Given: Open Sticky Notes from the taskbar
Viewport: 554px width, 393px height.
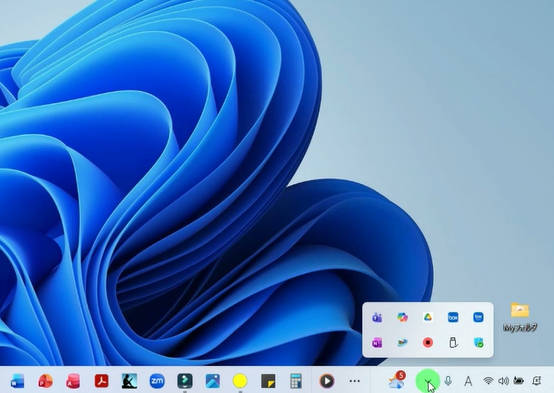Looking at the screenshot, I should [x=268, y=381].
